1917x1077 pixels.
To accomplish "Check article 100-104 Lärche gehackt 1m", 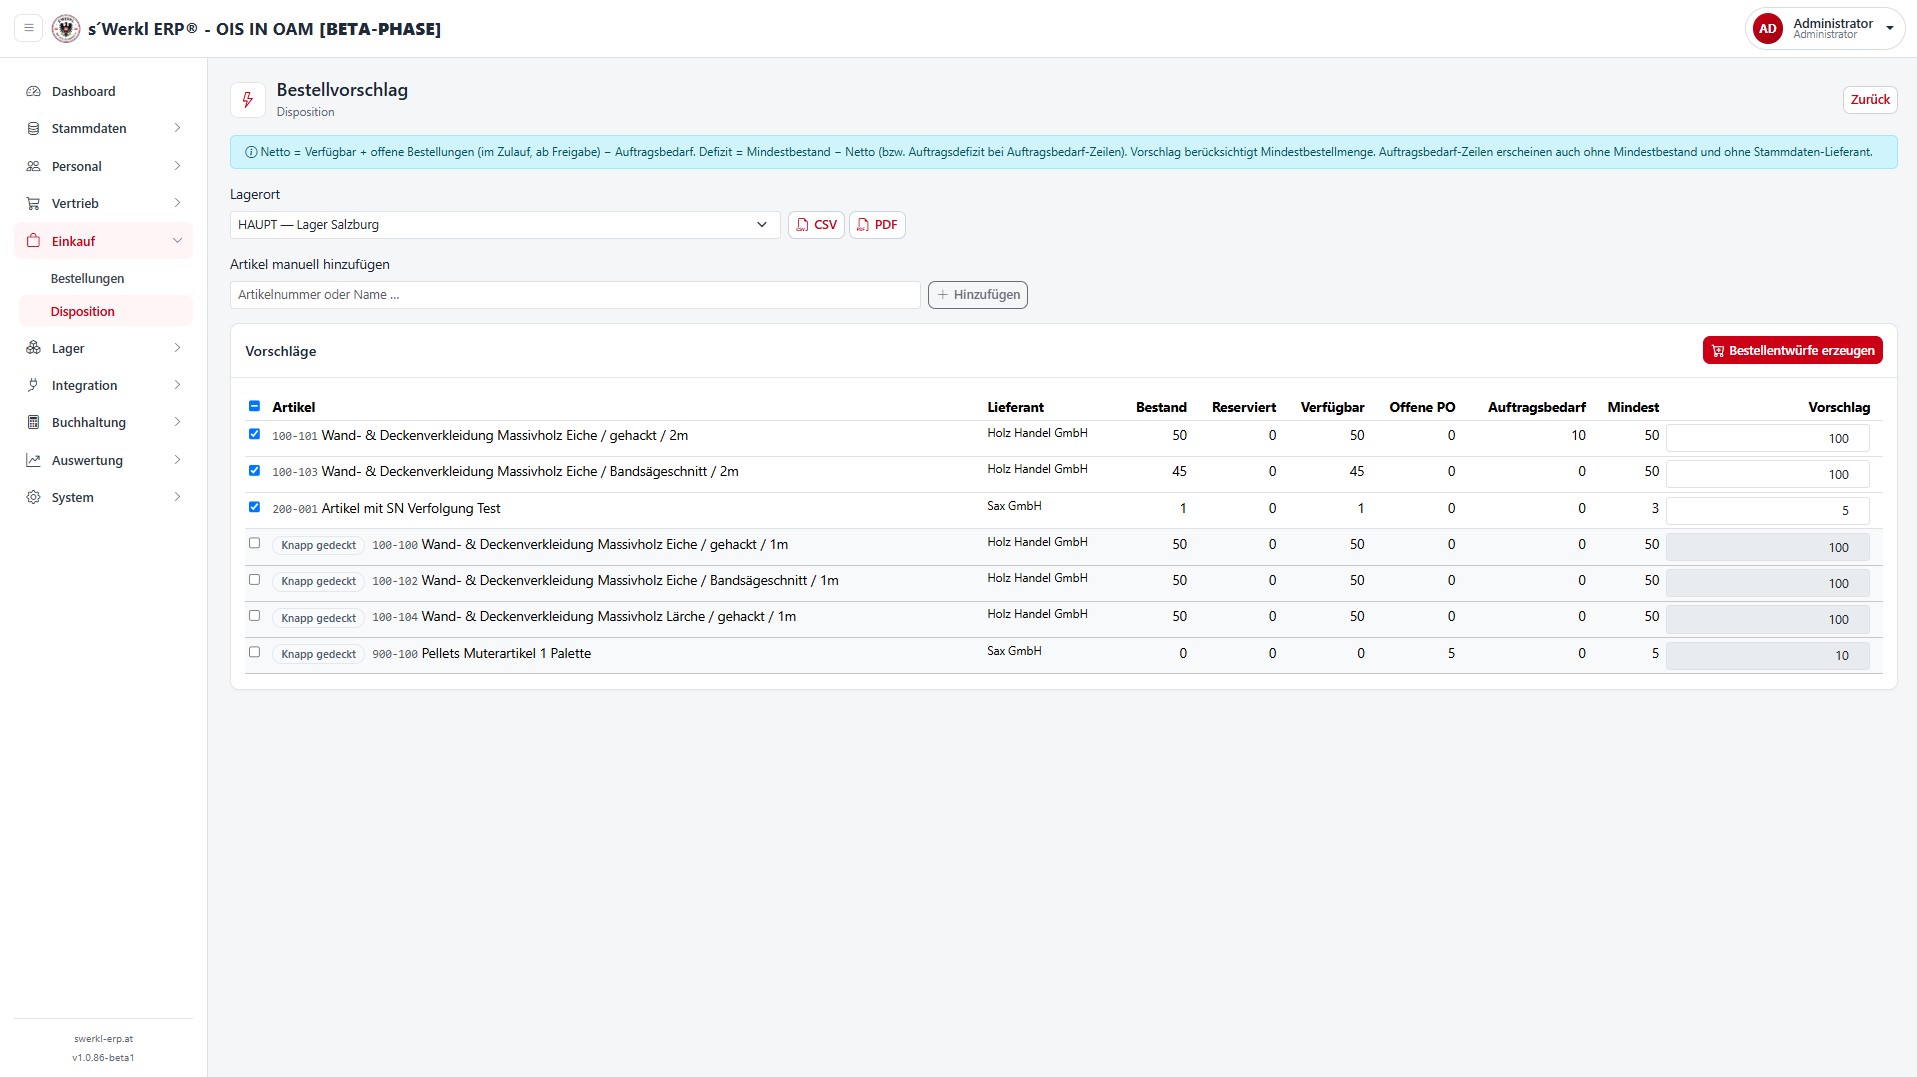I will [x=254, y=616].
